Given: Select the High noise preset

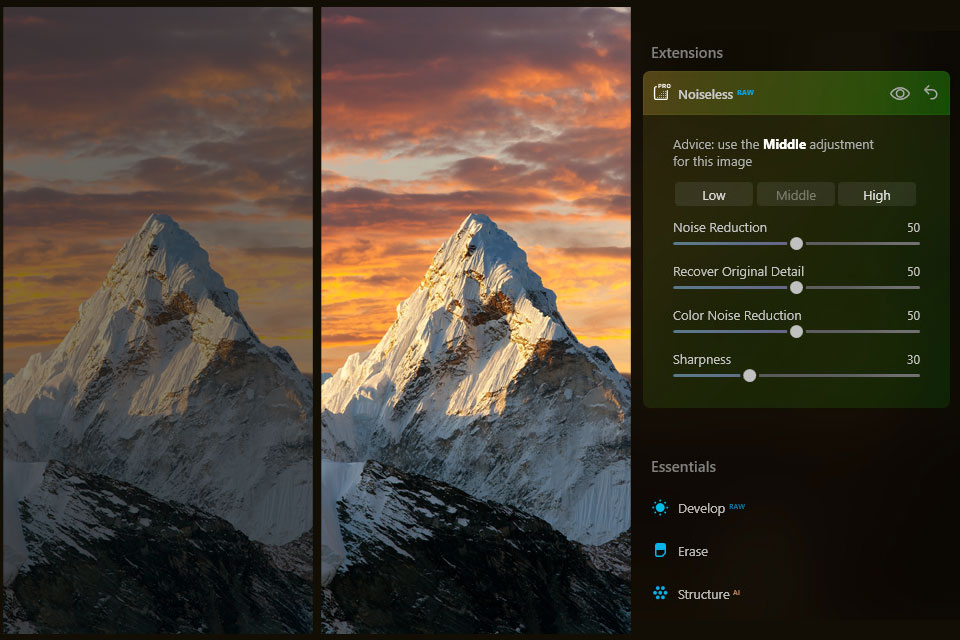Looking at the screenshot, I should (877, 195).
